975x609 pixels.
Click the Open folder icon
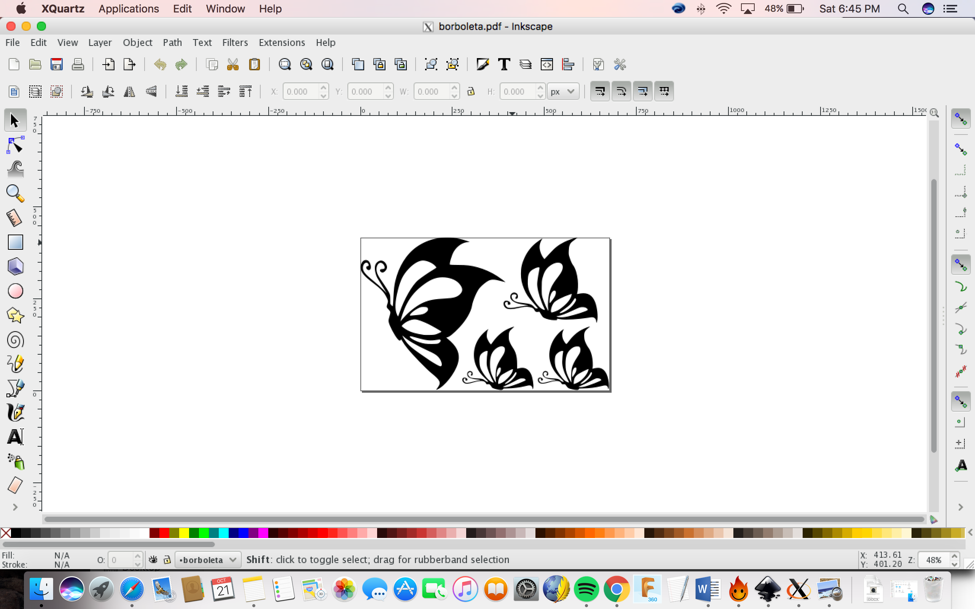click(35, 64)
